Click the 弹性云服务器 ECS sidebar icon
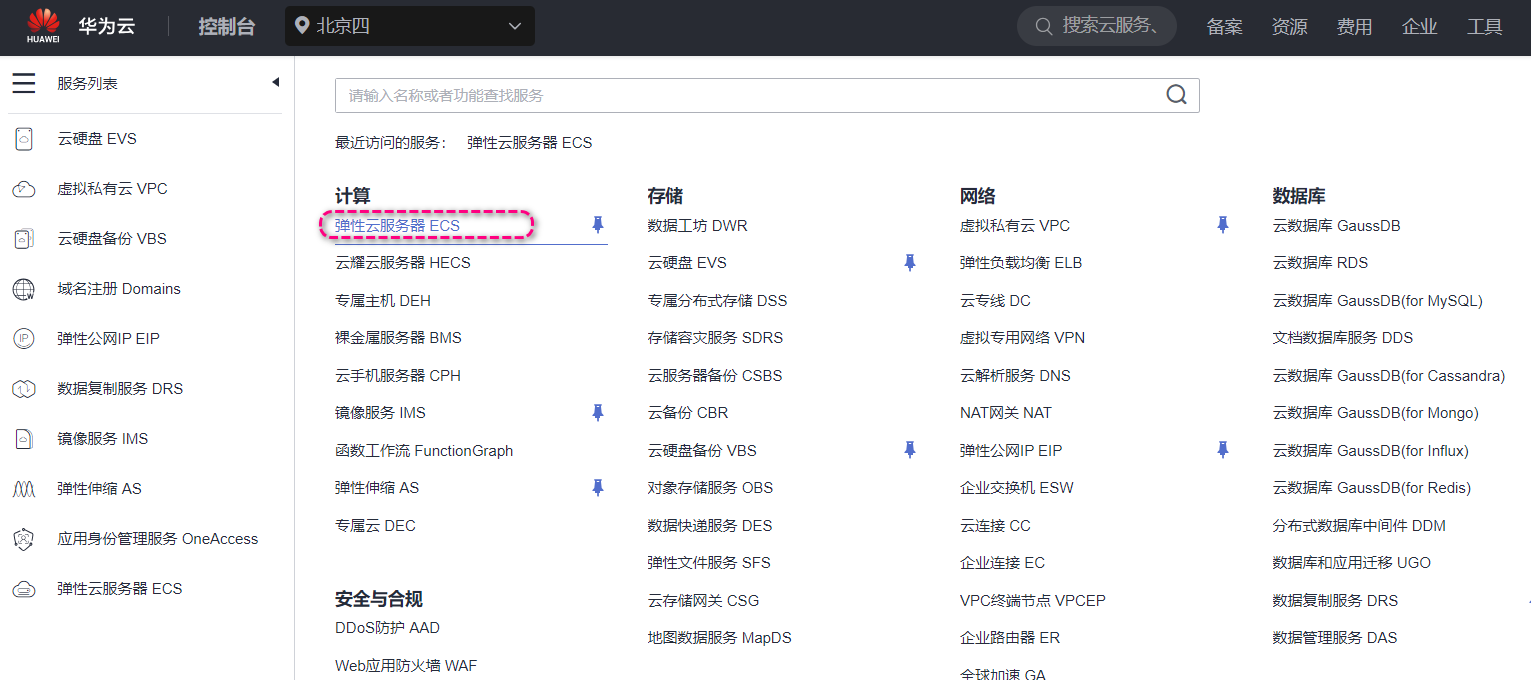The width and height of the screenshot is (1531, 680). 24,589
